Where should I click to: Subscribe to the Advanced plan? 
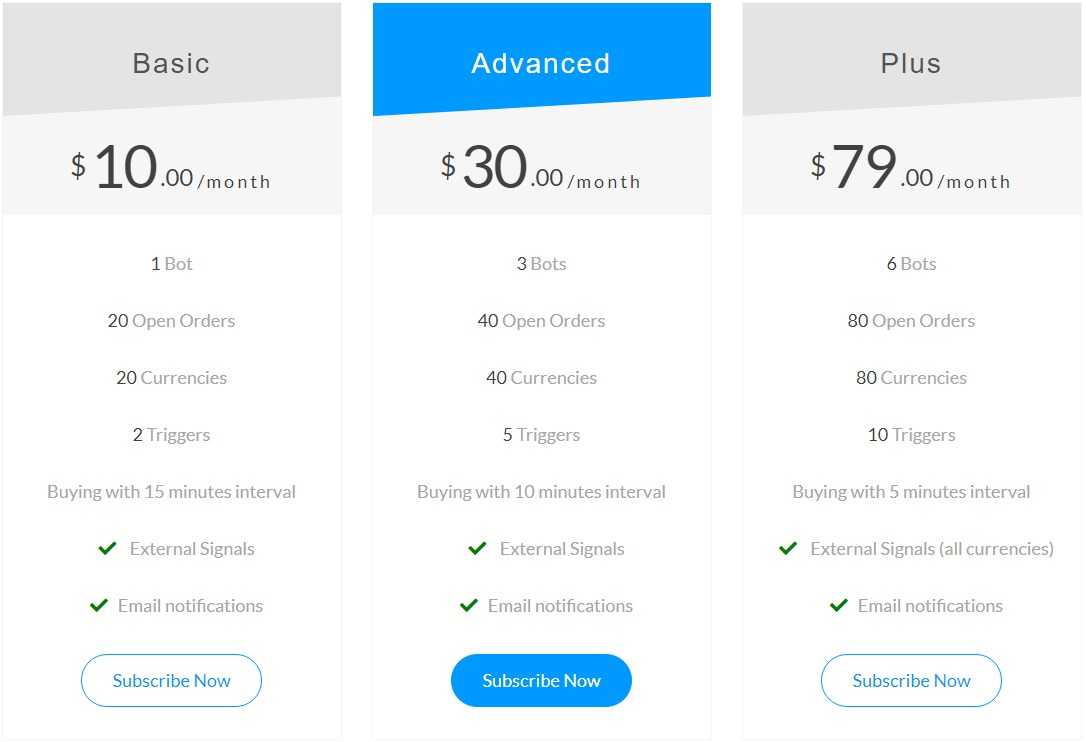tap(541, 680)
